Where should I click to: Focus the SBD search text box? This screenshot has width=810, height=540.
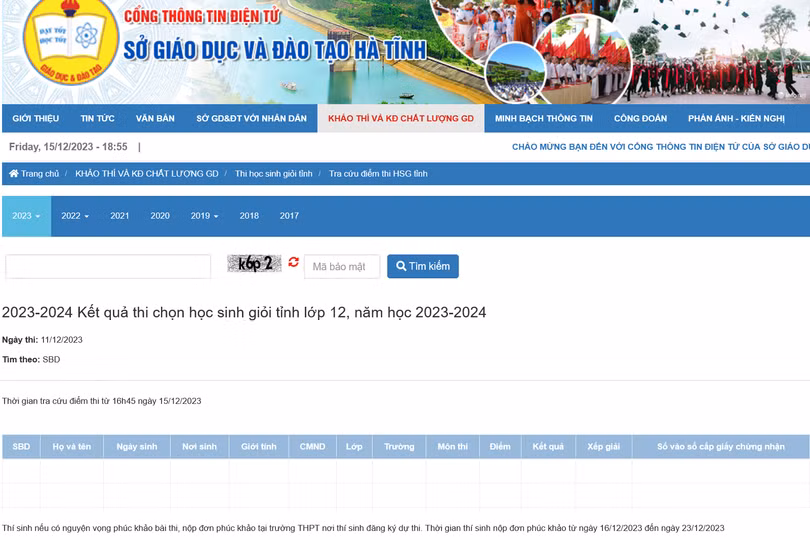click(x=108, y=267)
